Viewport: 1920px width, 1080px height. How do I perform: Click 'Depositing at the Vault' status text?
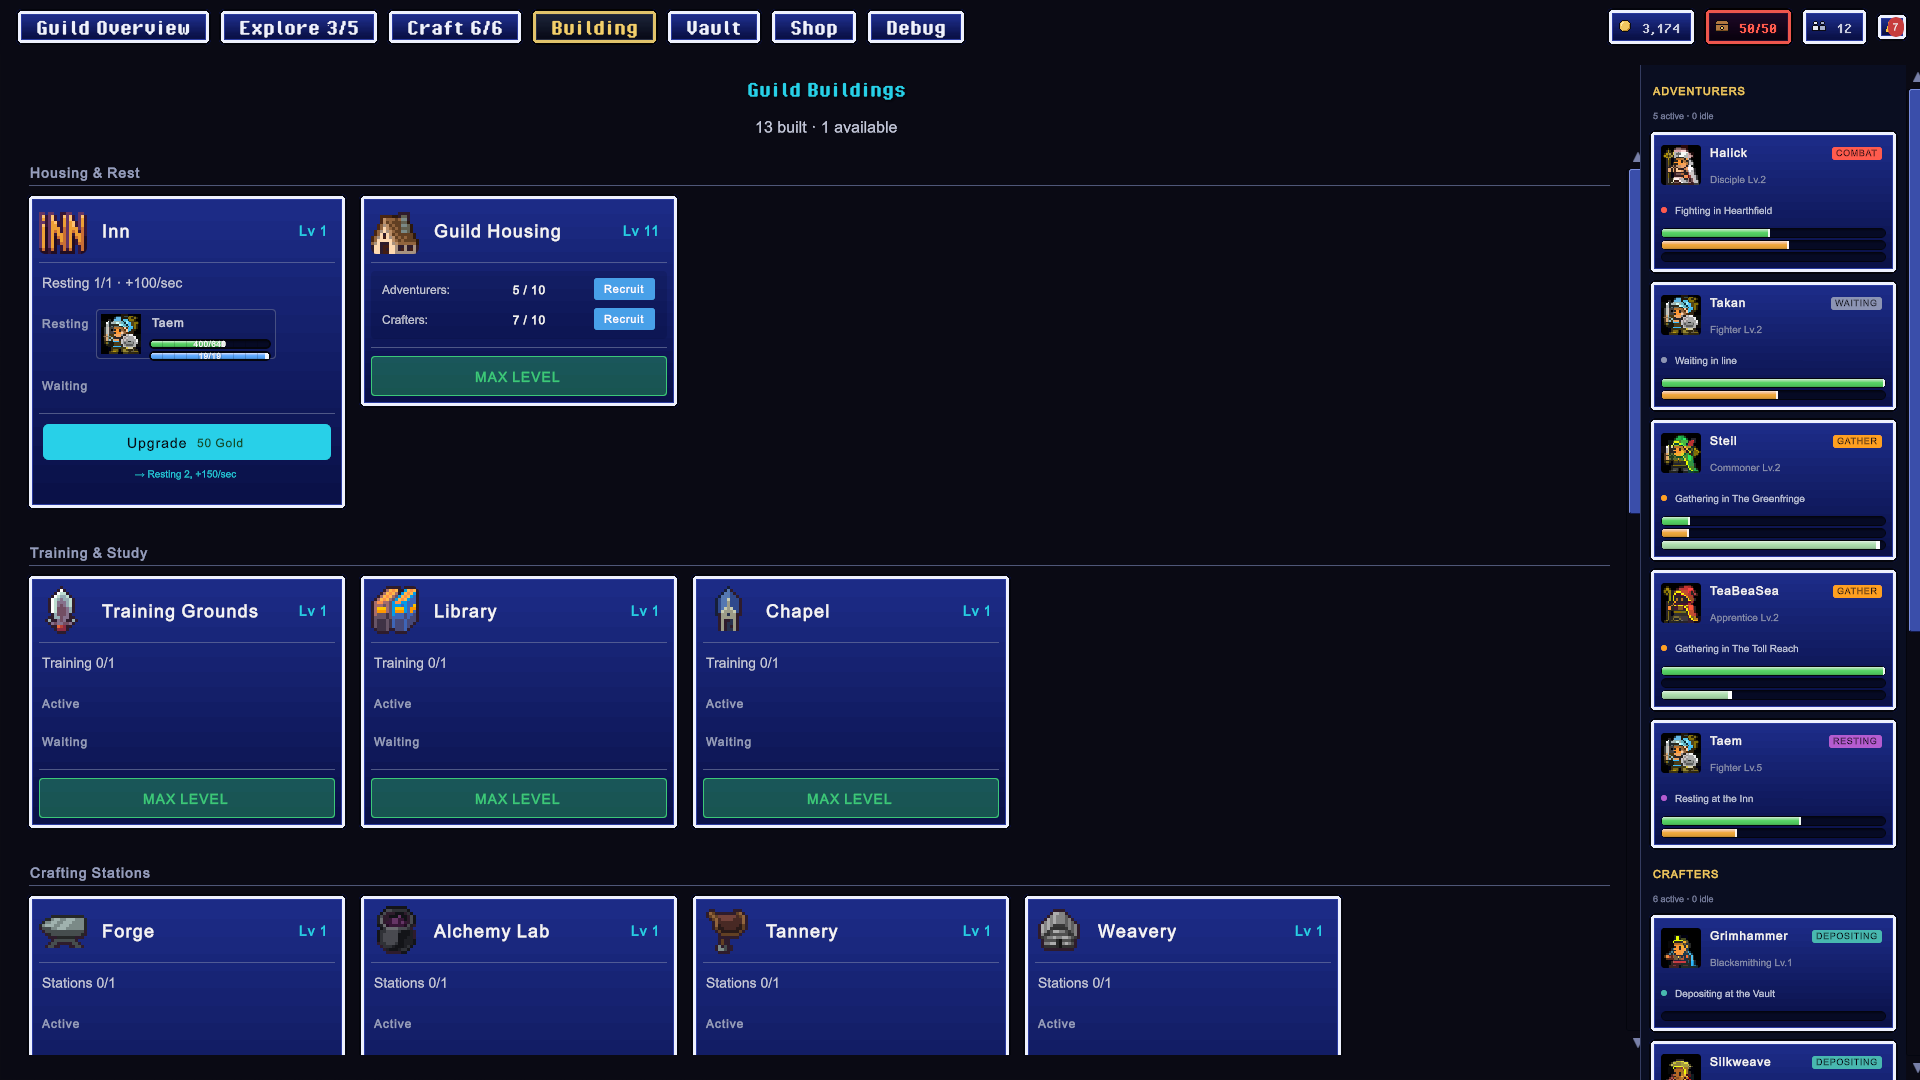[x=1725, y=994]
